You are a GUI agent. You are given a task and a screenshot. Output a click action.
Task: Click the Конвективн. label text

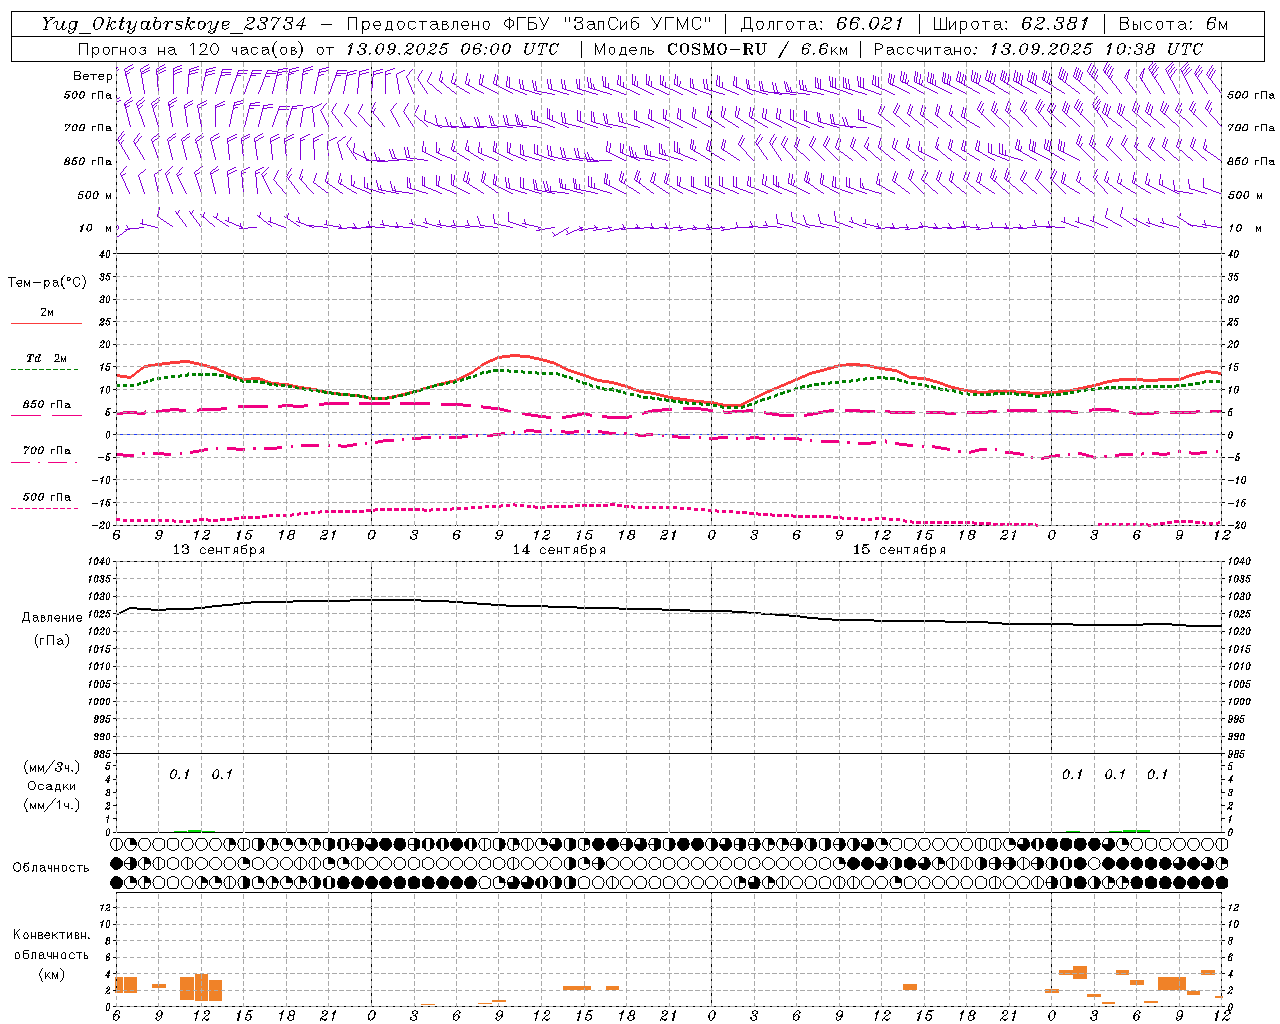[x=51, y=935]
